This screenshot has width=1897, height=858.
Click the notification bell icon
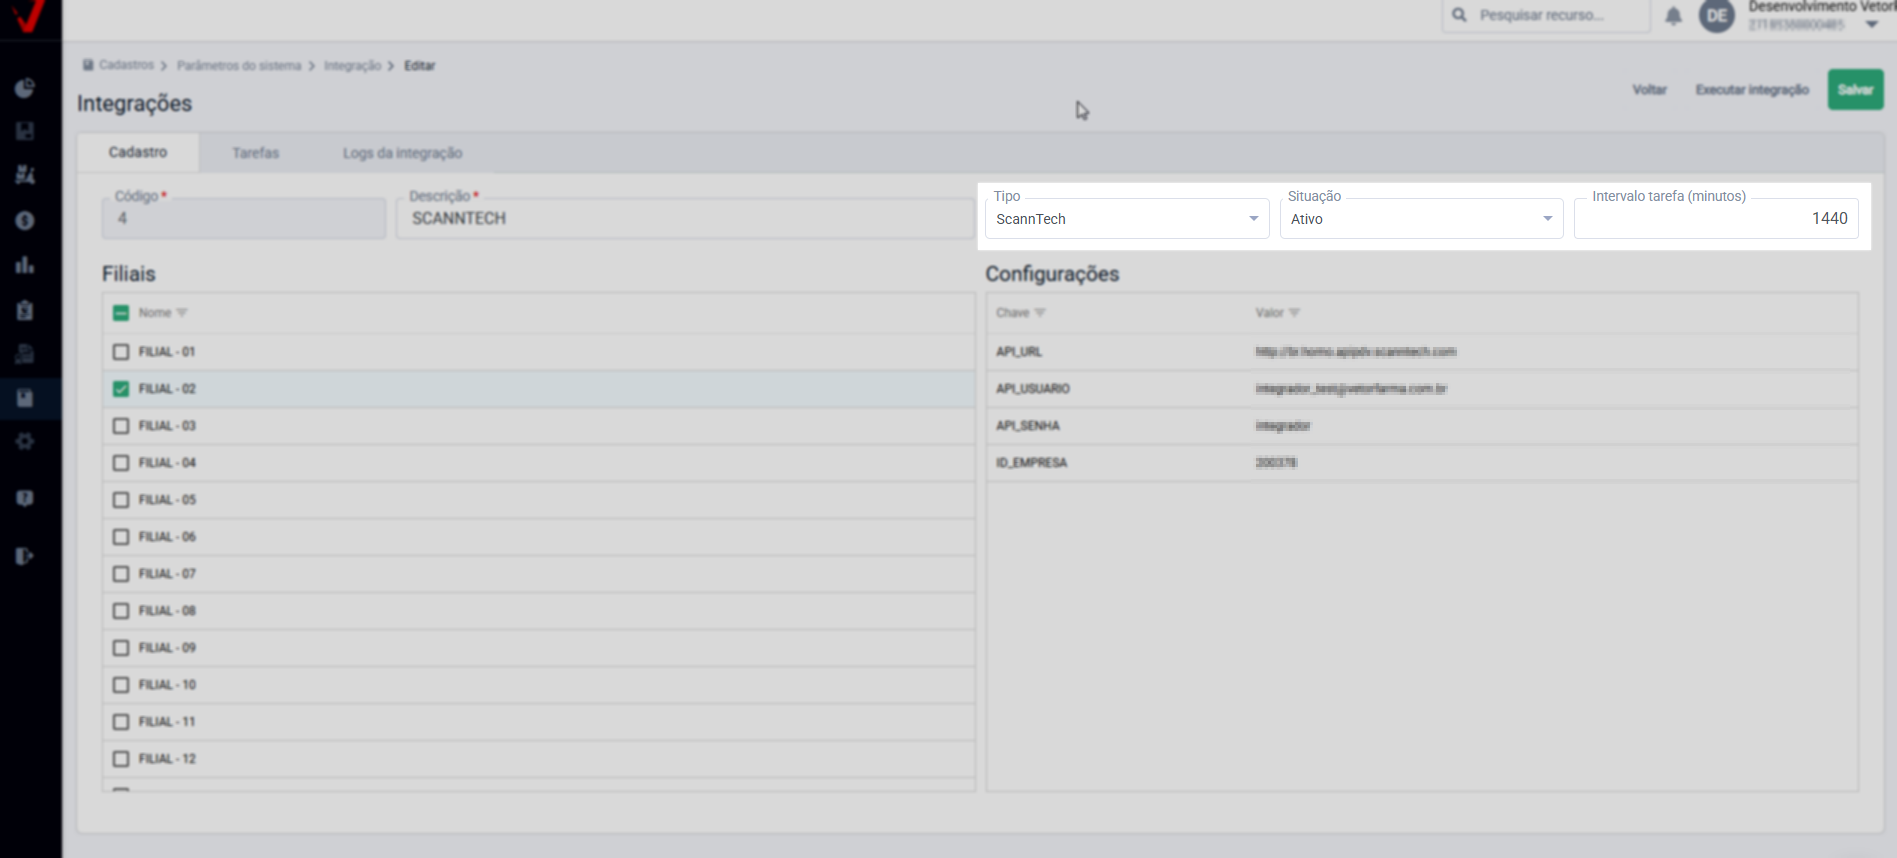click(1673, 16)
